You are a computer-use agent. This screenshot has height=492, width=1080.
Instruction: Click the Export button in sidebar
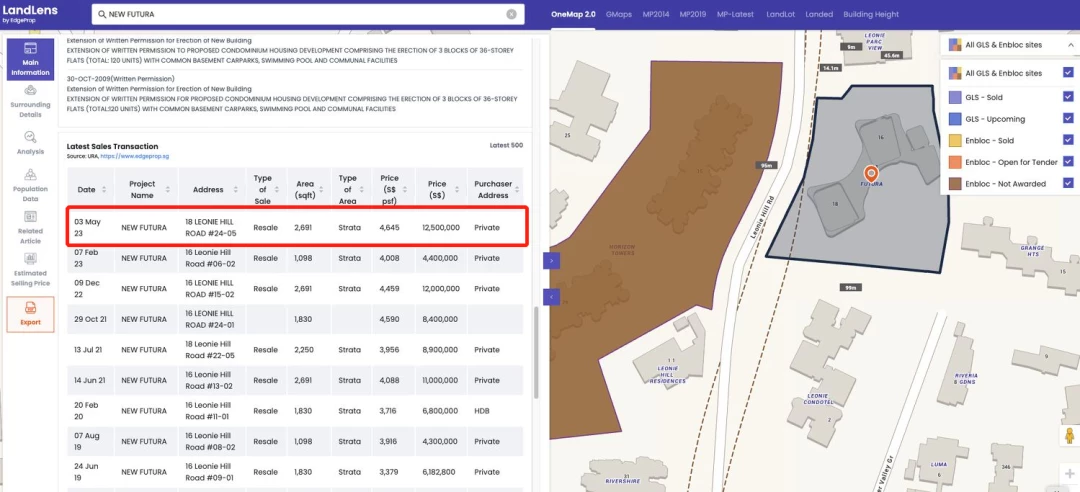(x=30, y=314)
